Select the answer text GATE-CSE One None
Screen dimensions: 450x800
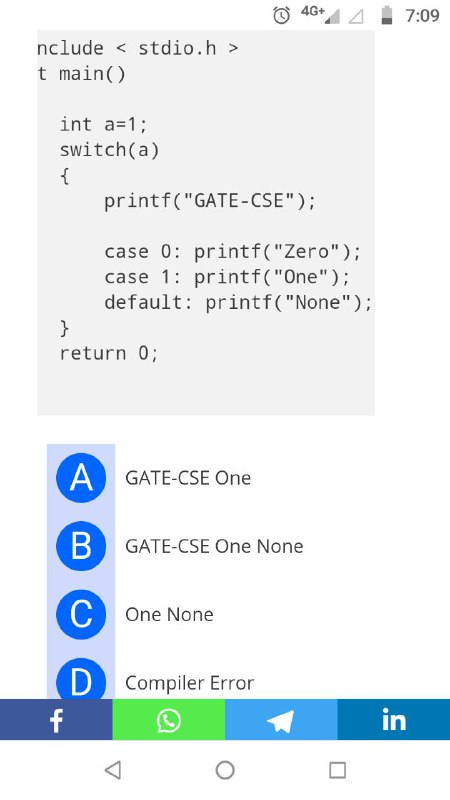click(214, 546)
